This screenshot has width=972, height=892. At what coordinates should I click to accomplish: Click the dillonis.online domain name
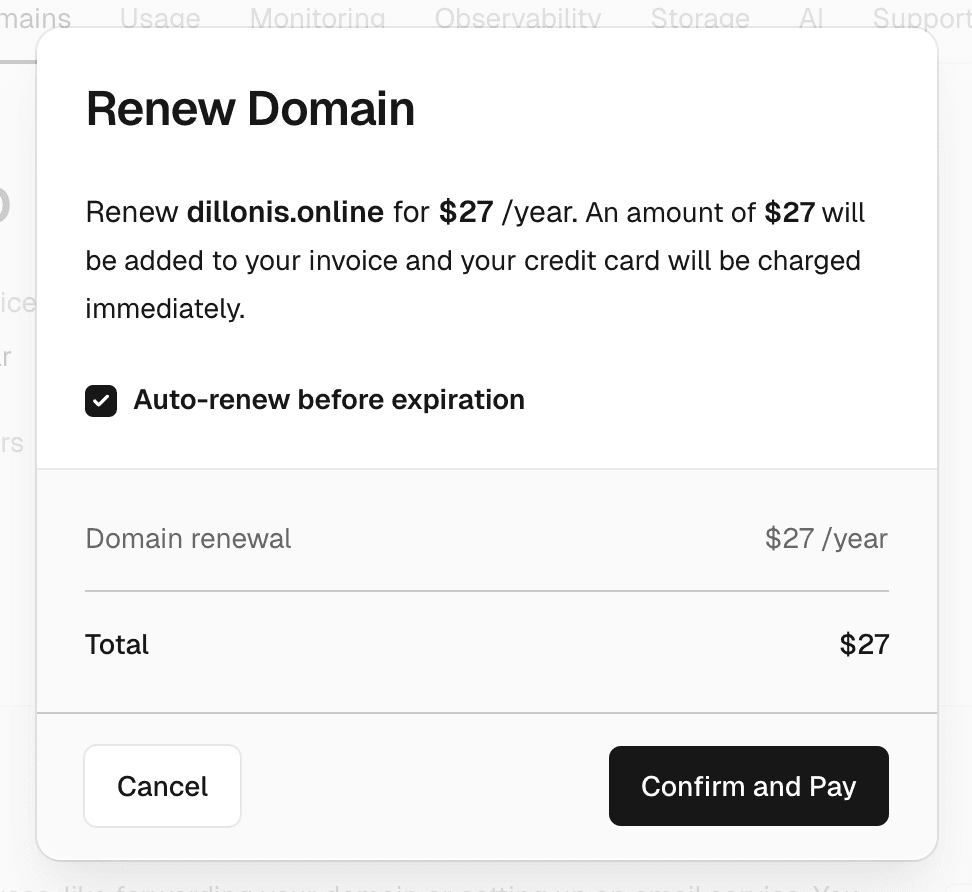coord(286,212)
